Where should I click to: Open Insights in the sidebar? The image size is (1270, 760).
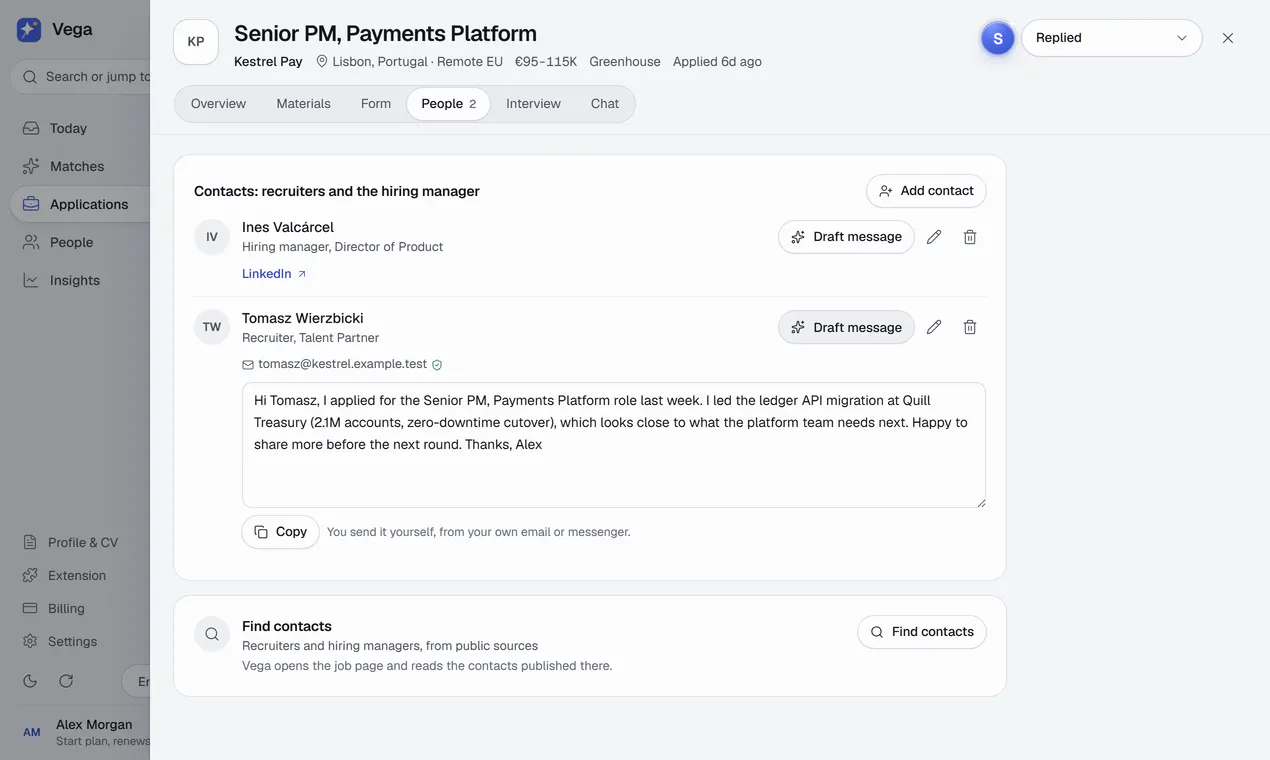[75, 280]
